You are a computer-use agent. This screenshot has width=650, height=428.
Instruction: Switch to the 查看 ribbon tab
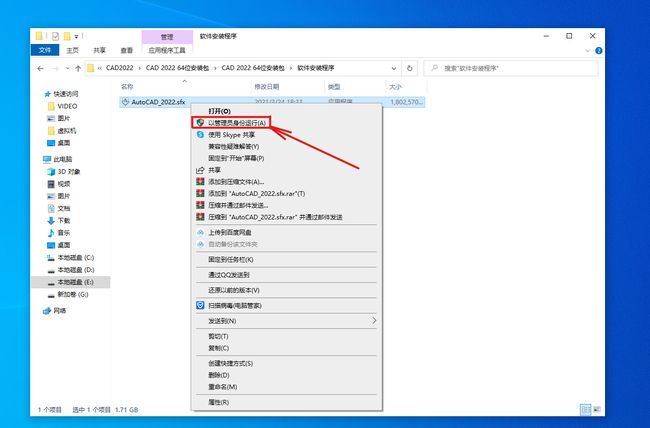point(126,50)
